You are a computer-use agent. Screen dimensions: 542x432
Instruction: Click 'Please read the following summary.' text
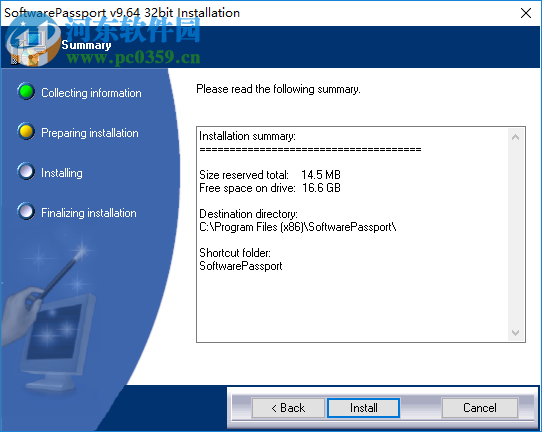[278, 89]
